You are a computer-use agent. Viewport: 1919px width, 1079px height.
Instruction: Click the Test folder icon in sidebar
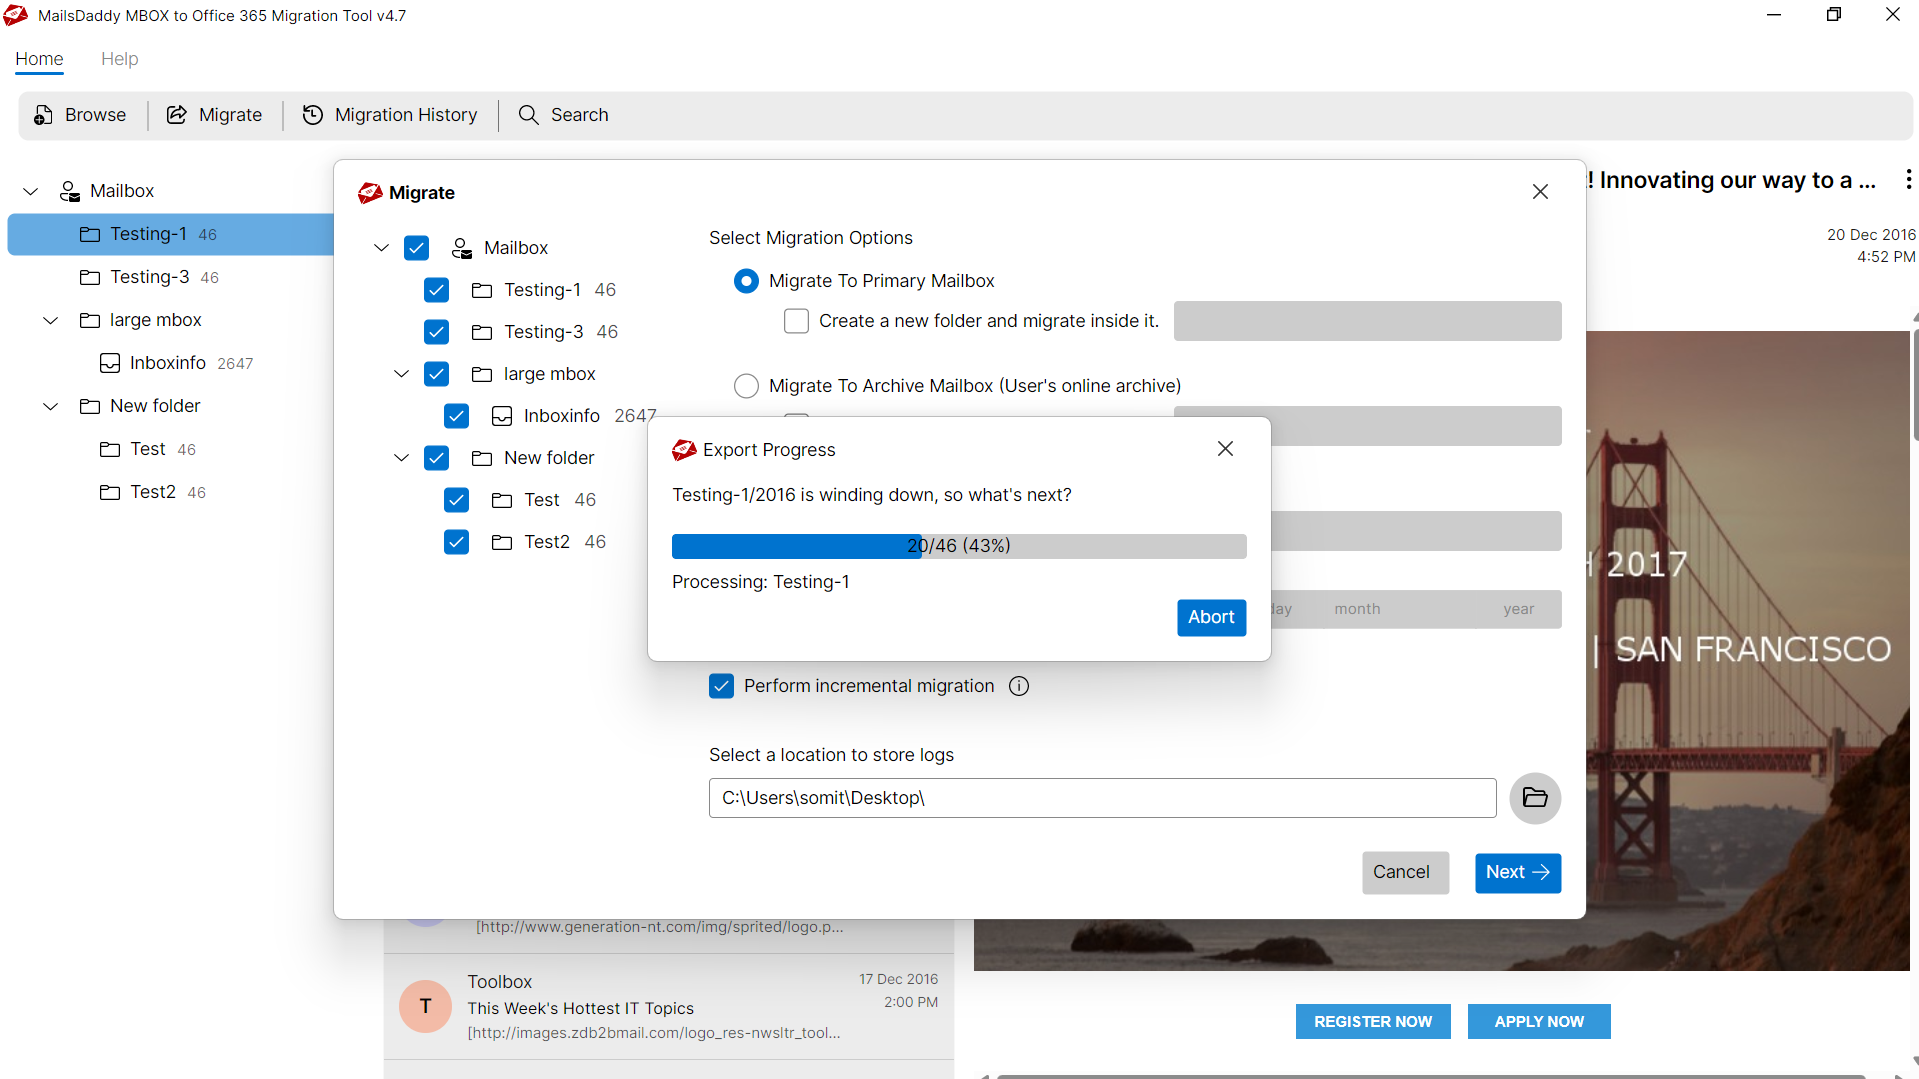pyautogui.click(x=110, y=449)
